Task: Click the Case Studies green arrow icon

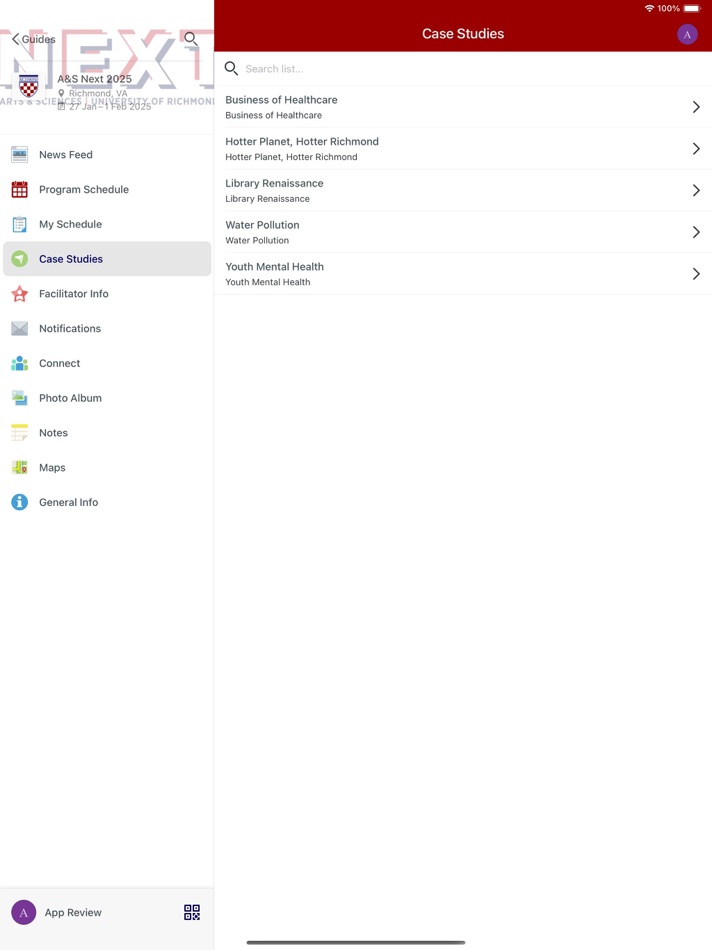Action: pyautogui.click(x=19, y=259)
